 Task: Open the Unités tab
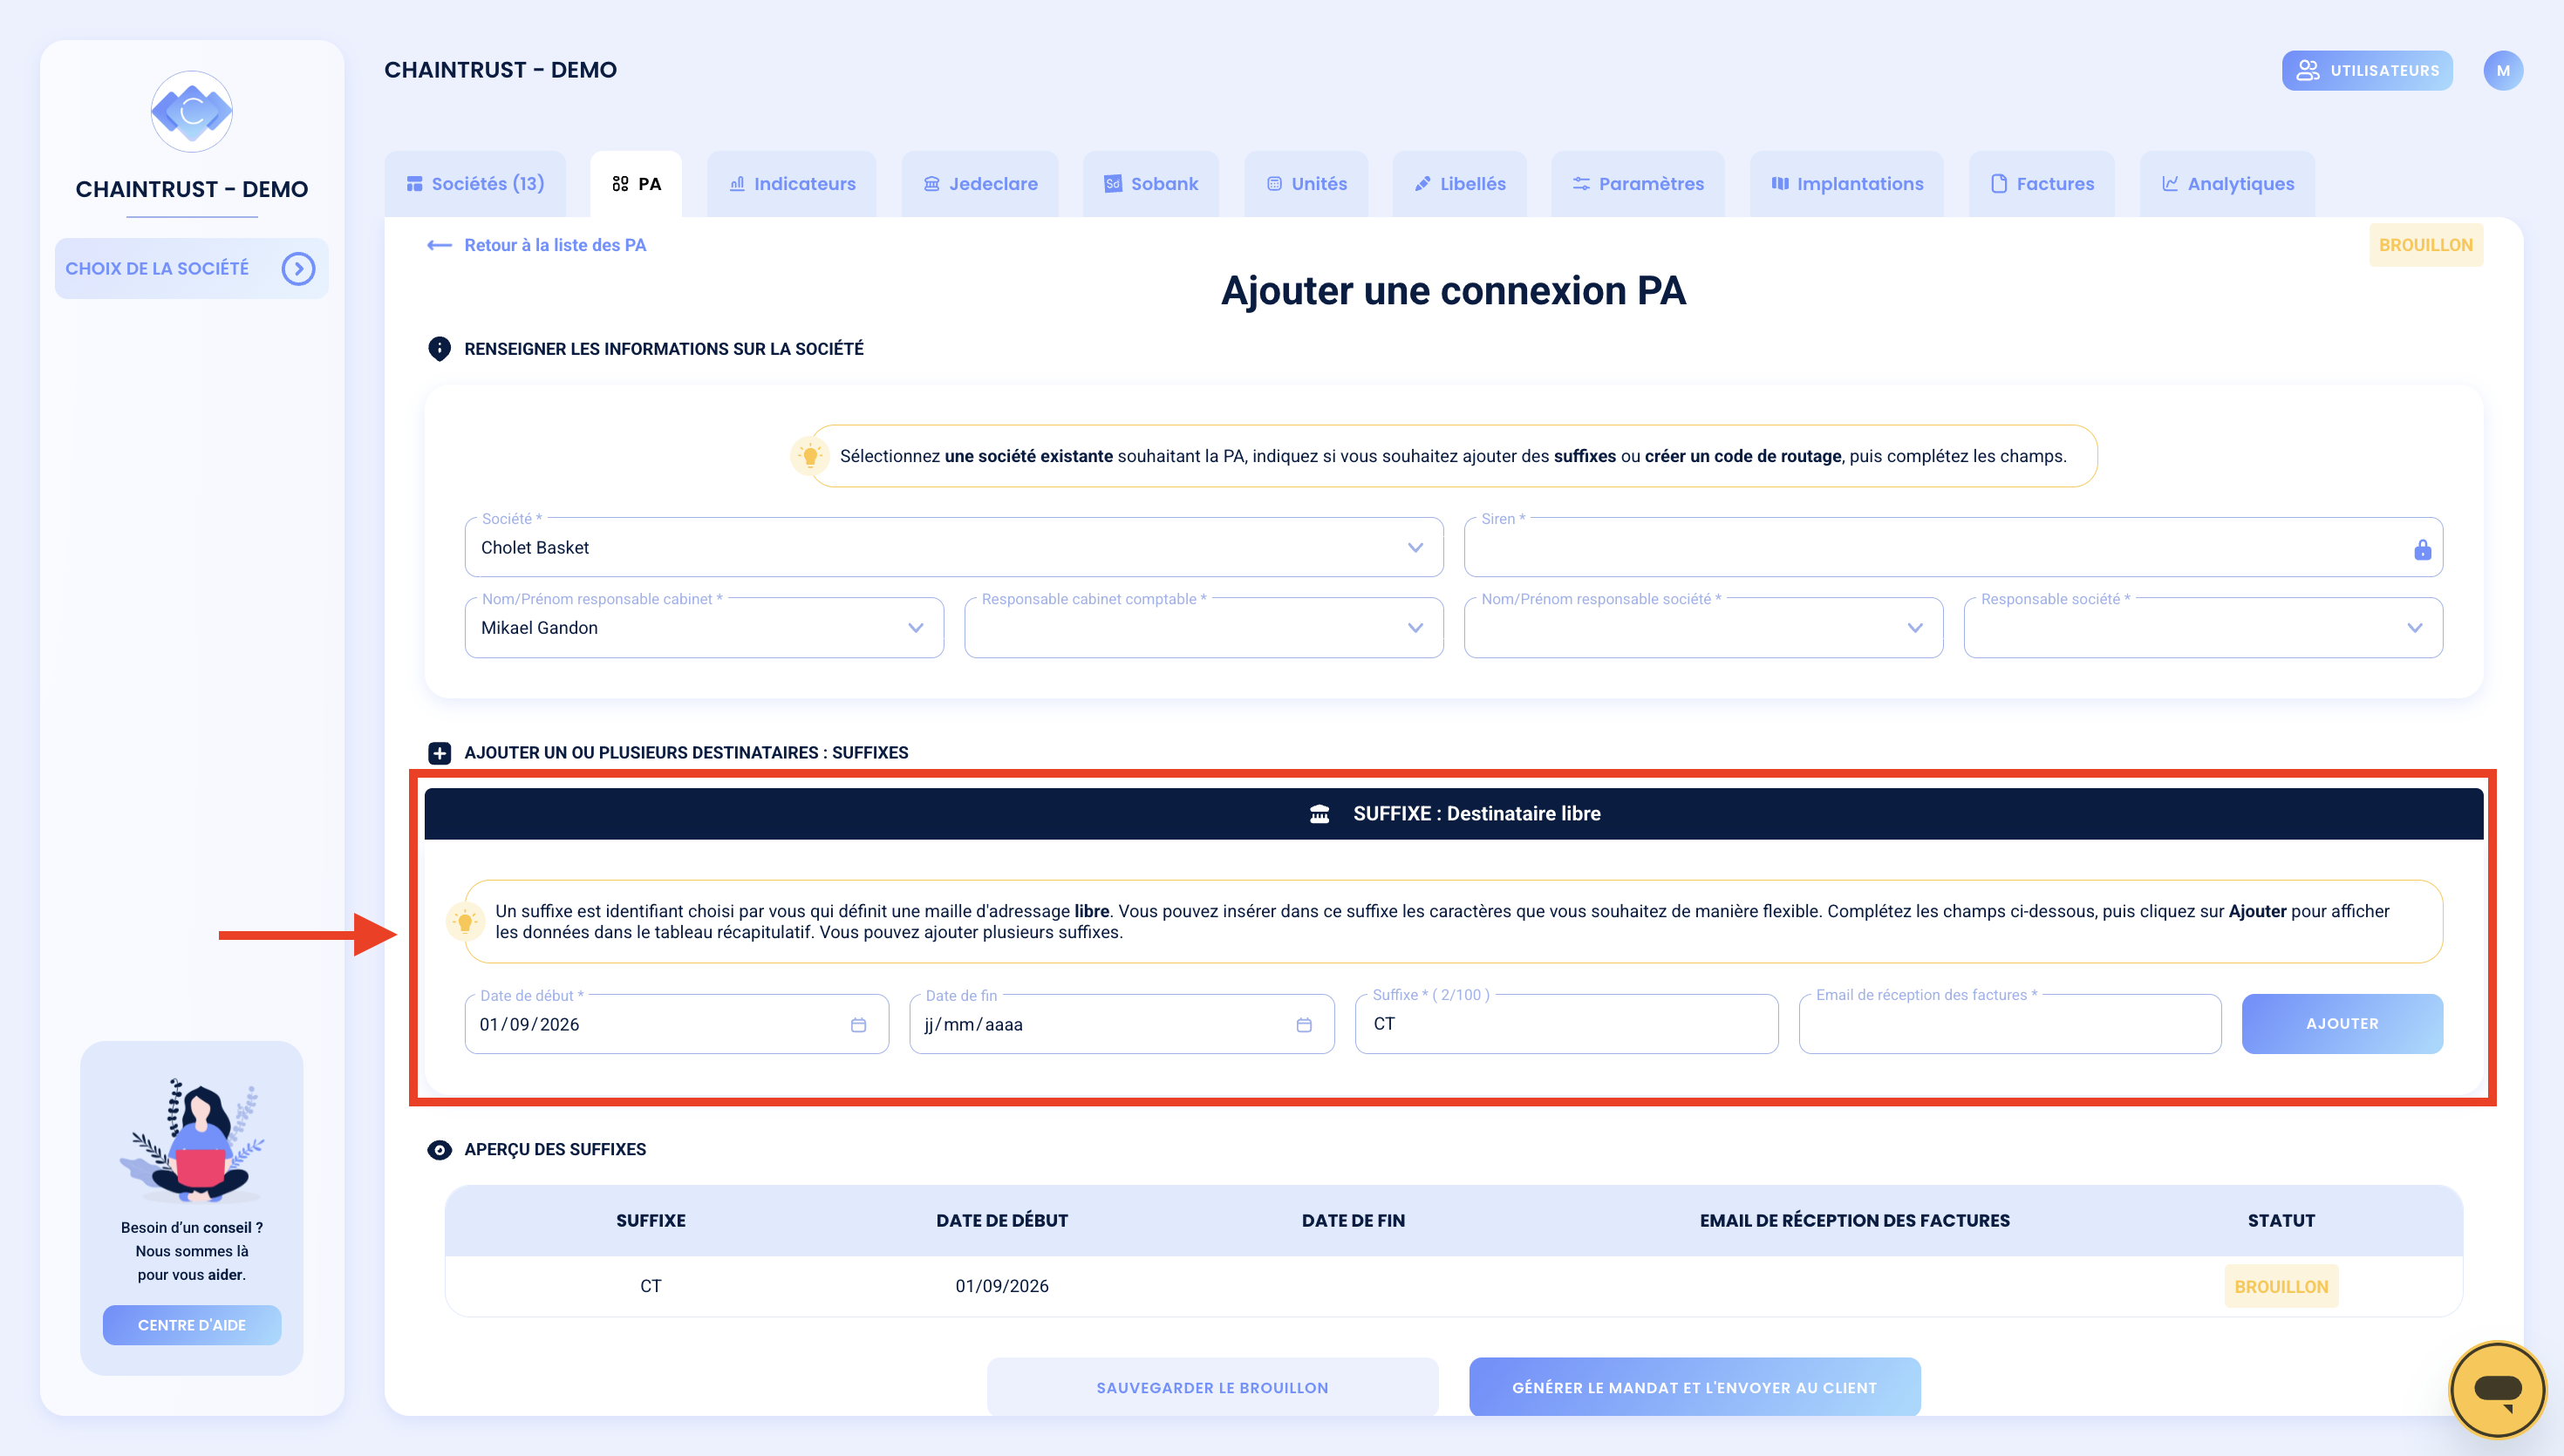(x=1306, y=184)
